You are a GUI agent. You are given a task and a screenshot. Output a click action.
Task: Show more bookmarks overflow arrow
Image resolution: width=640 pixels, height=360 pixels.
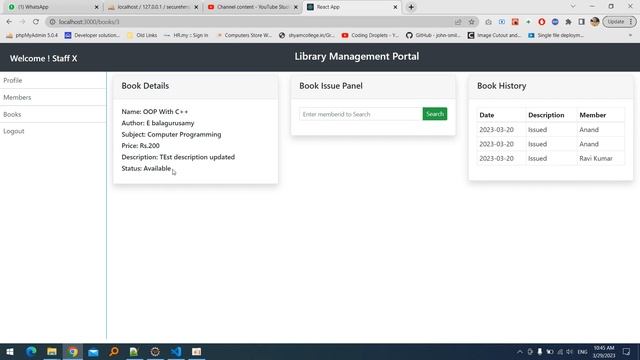(x=630, y=36)
